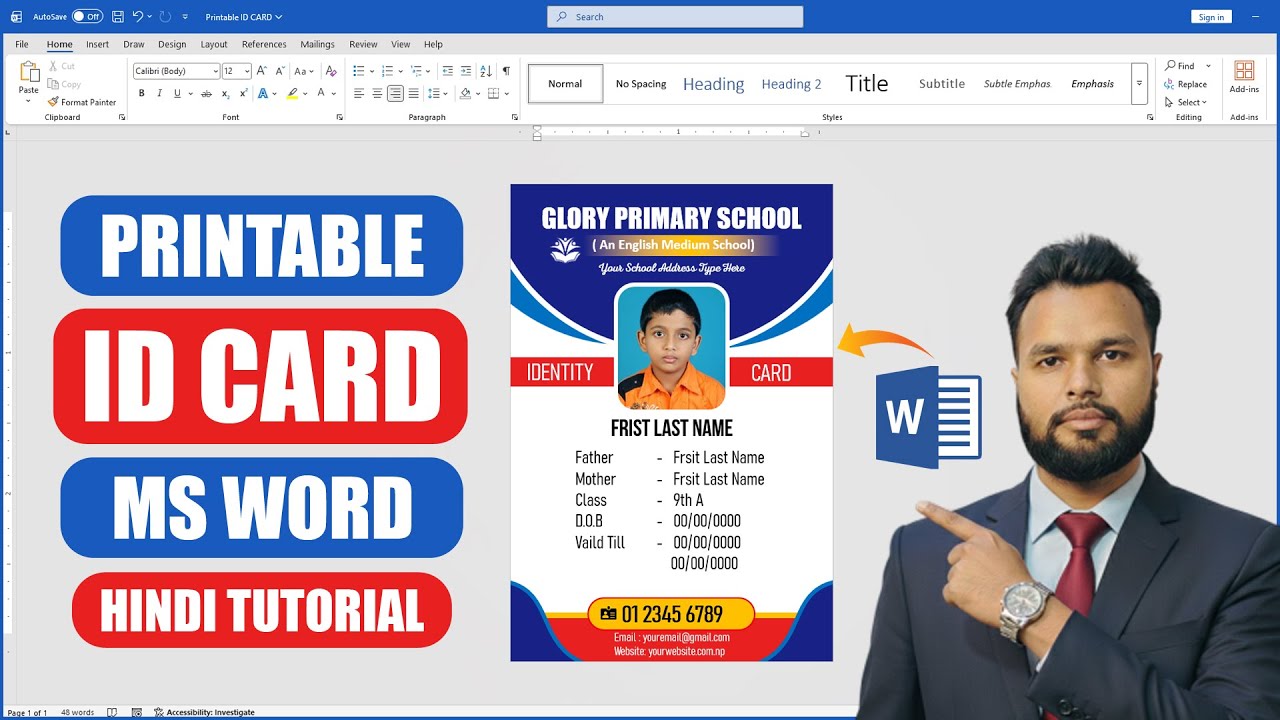This screenshot has width=1280, height=720.
Task: Open the Paste options dropdown arrow
Action: 29,101
